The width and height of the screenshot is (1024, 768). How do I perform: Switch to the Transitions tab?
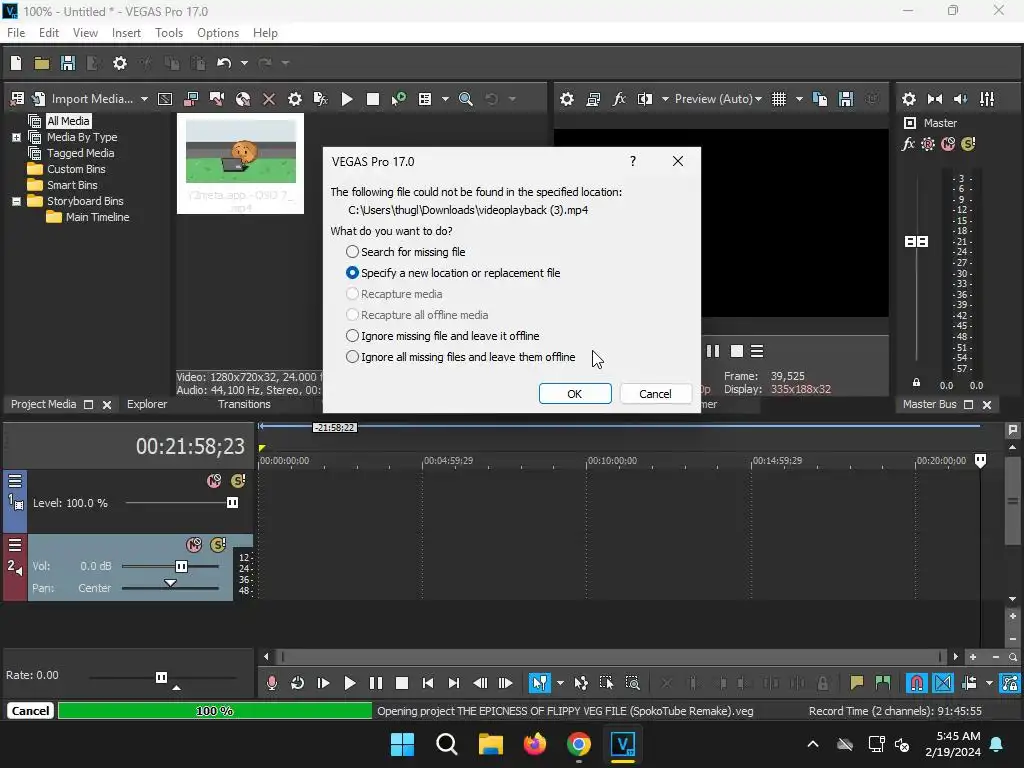pos(244,404)
